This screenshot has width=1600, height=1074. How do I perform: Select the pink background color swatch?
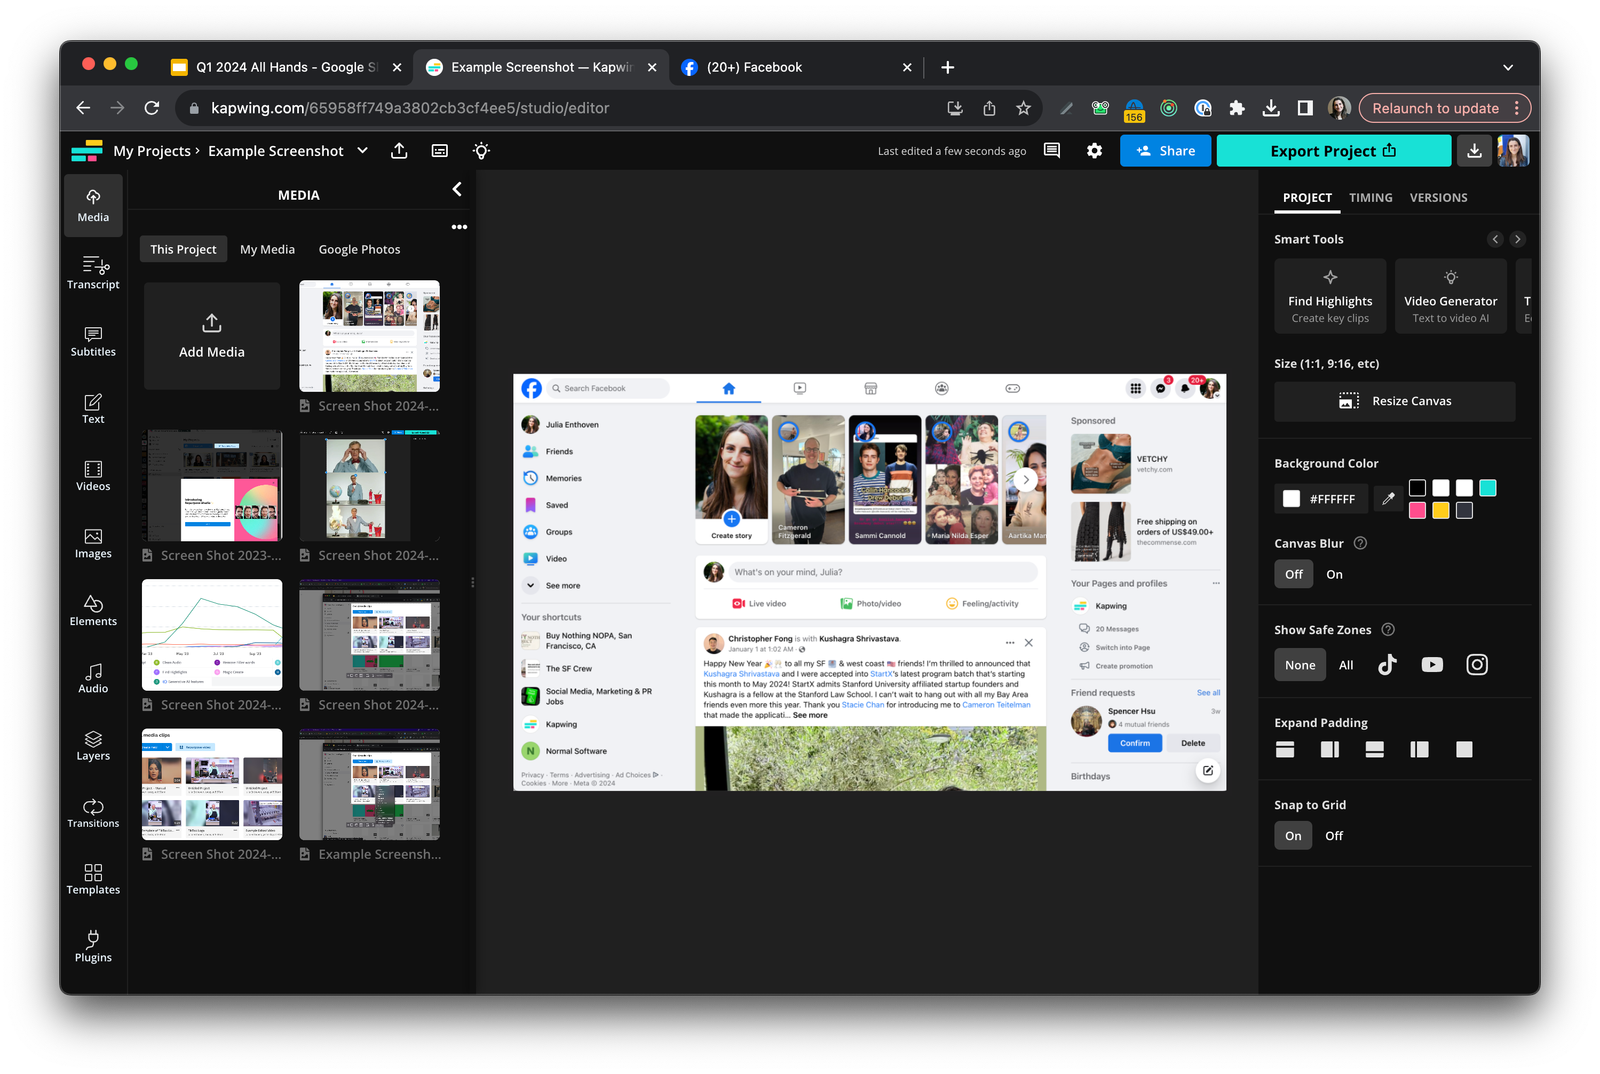1417,510
